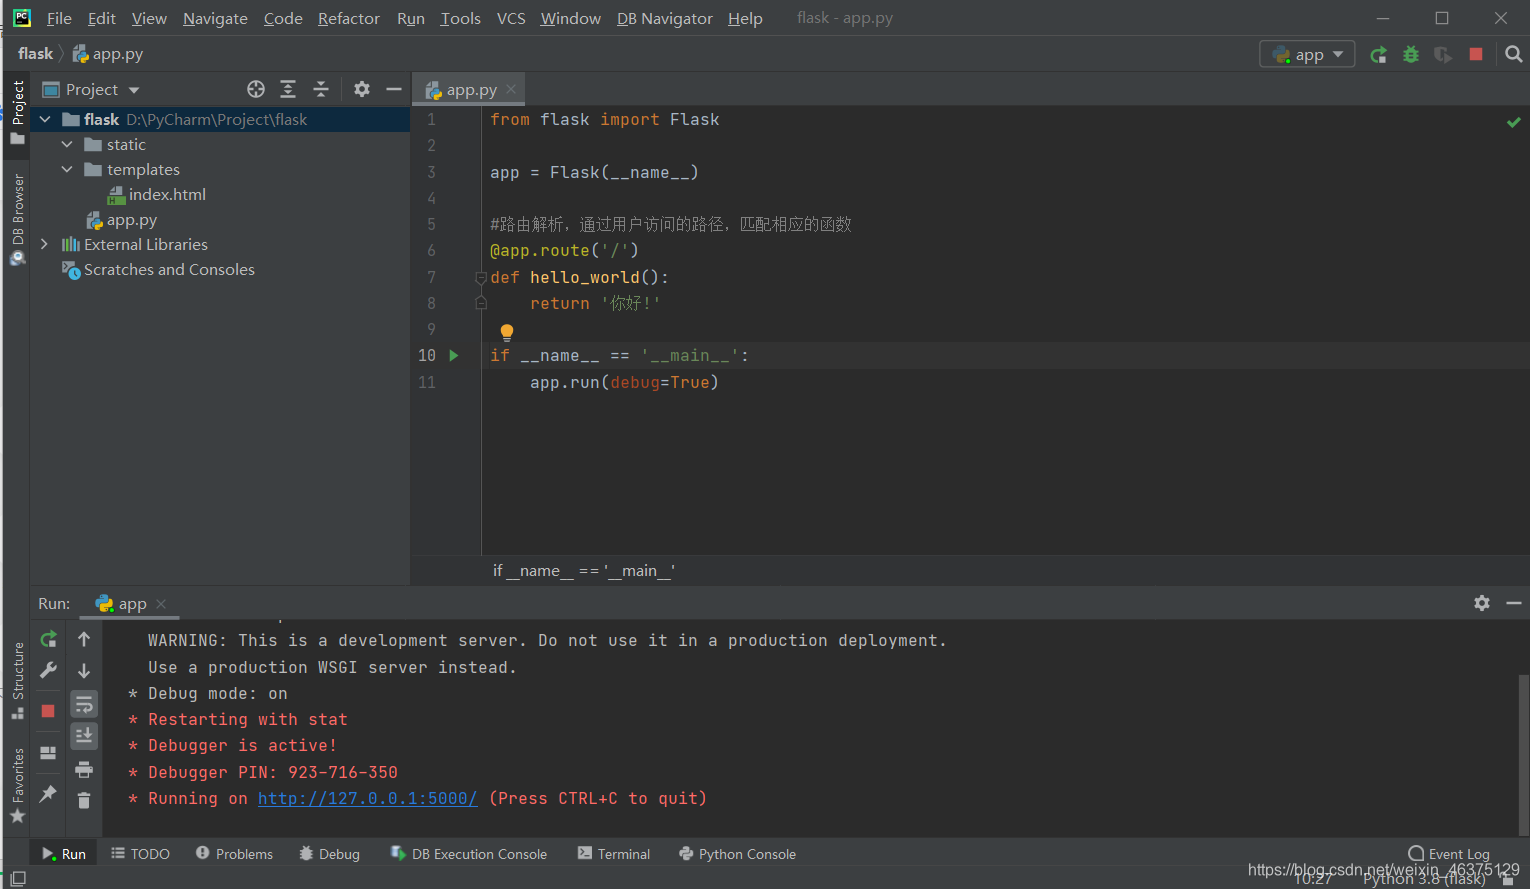Switch to the Terminal tab
Screen dimensions: 1530x889
613,853
